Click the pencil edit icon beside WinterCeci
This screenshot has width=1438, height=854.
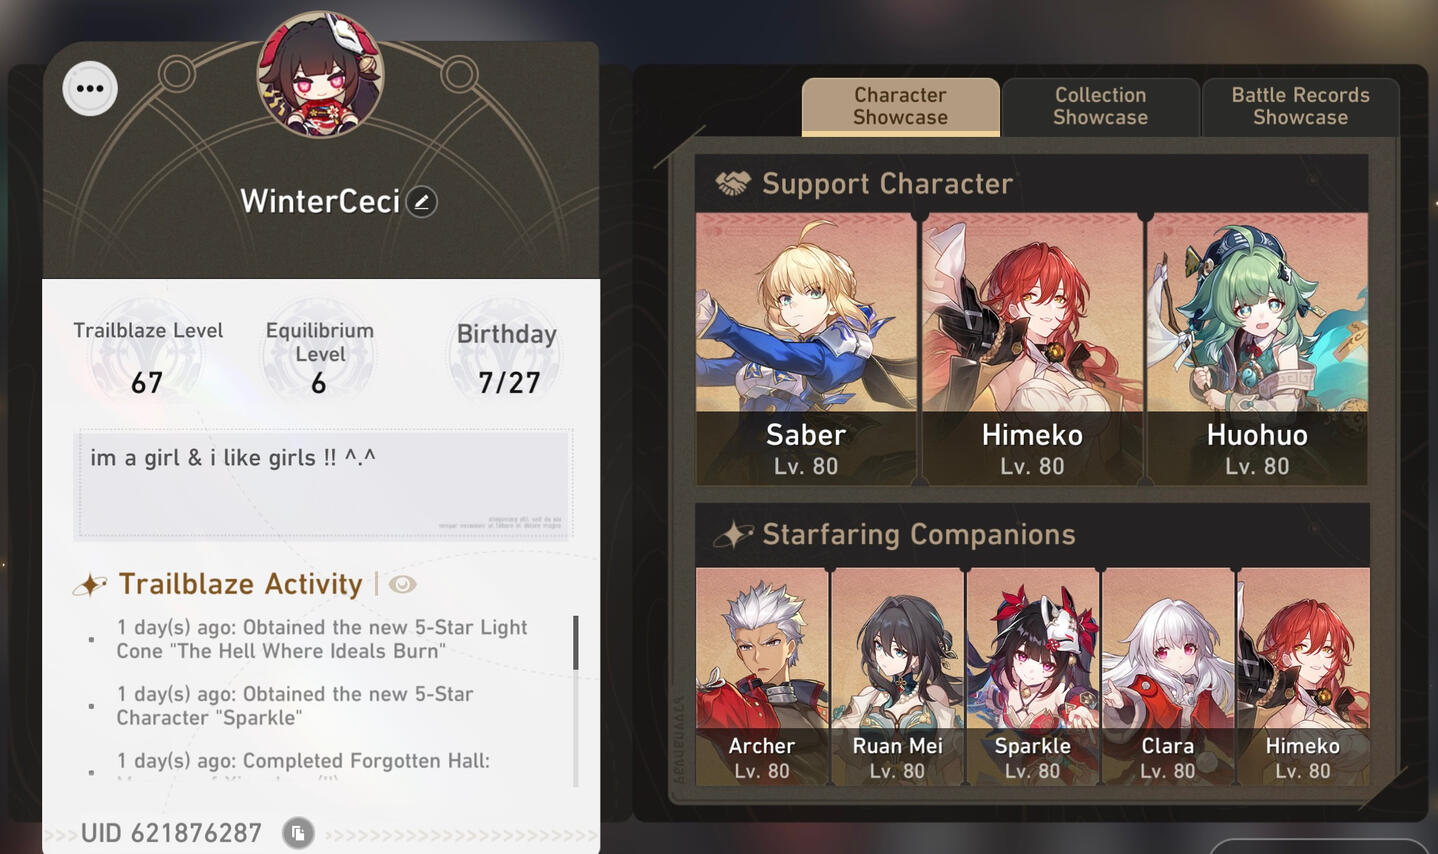422,202
